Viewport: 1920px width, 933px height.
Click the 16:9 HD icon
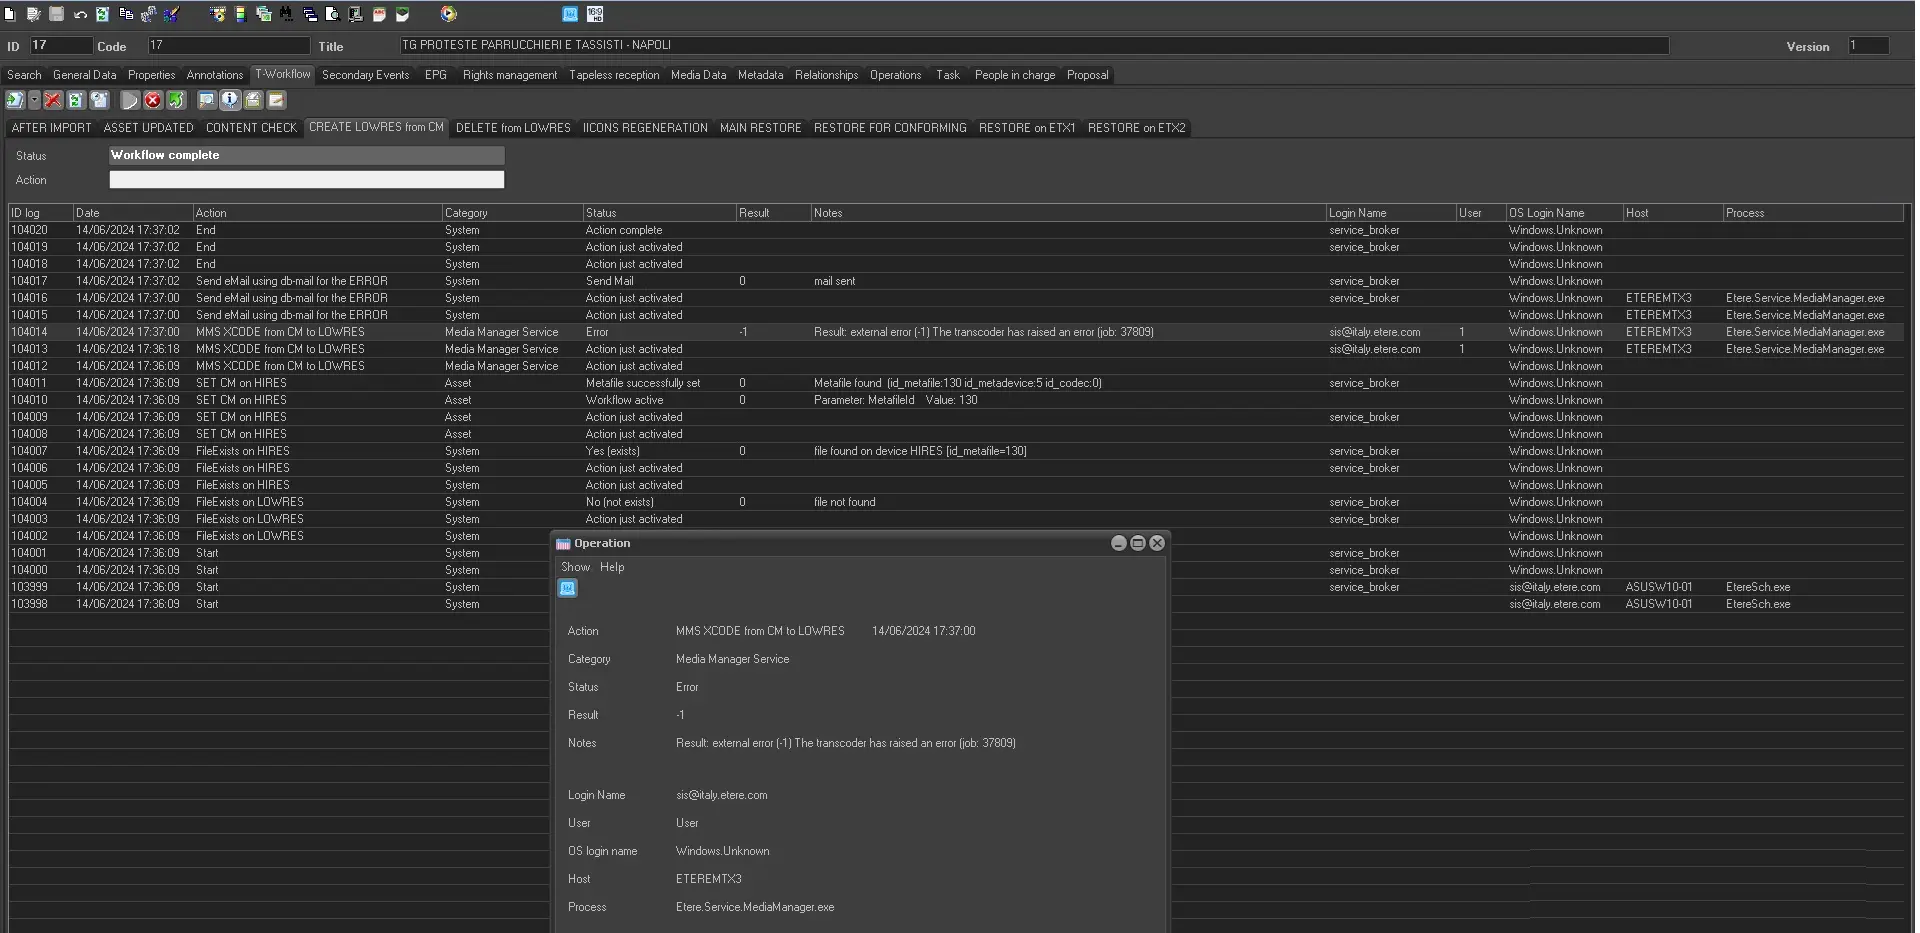[595, 14]
